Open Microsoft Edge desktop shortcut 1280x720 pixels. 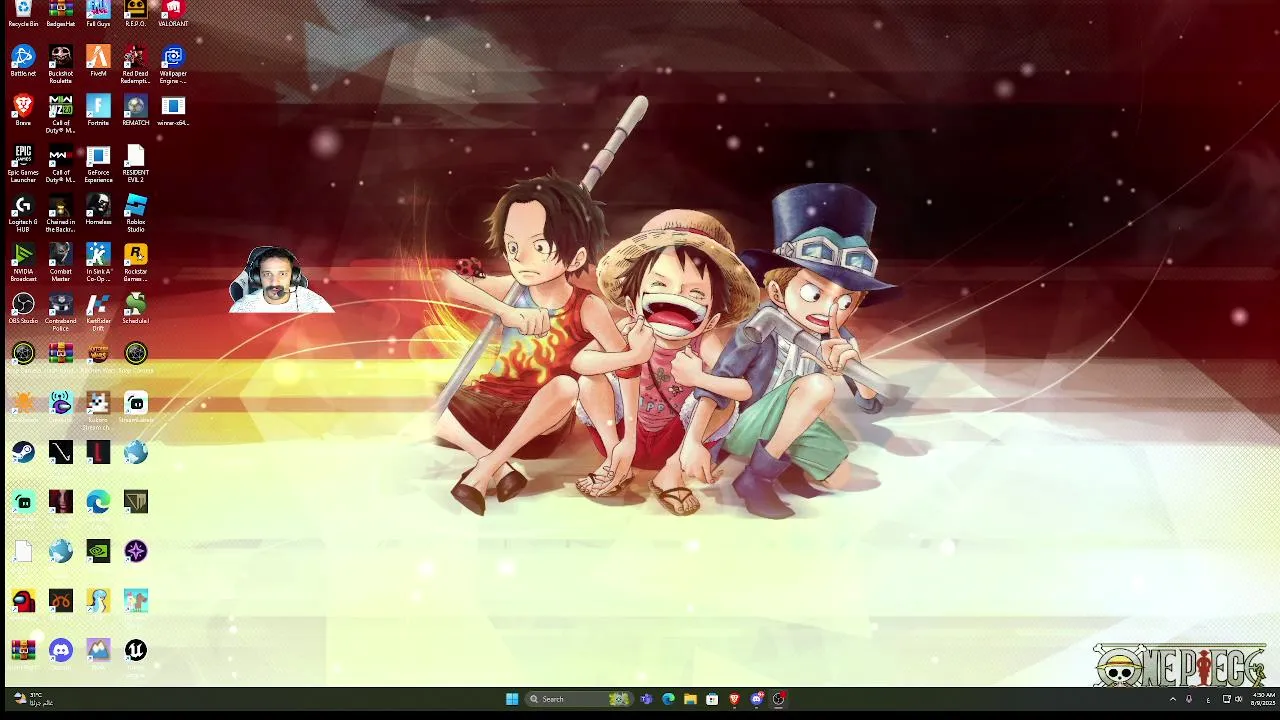98,501
